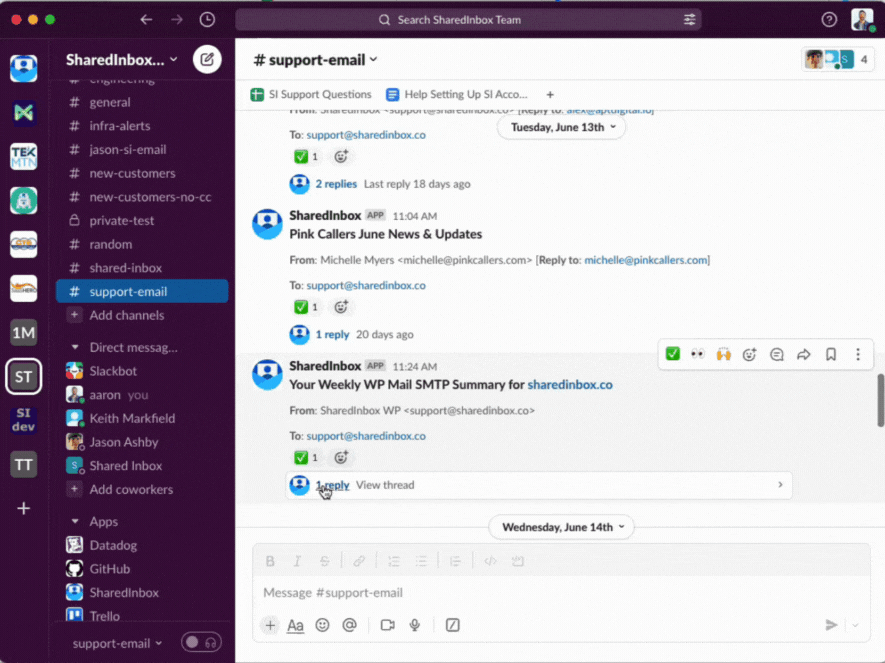885x663 pixels.
Task: Record an audio clip with microphone
Action: tap(414, 625)
